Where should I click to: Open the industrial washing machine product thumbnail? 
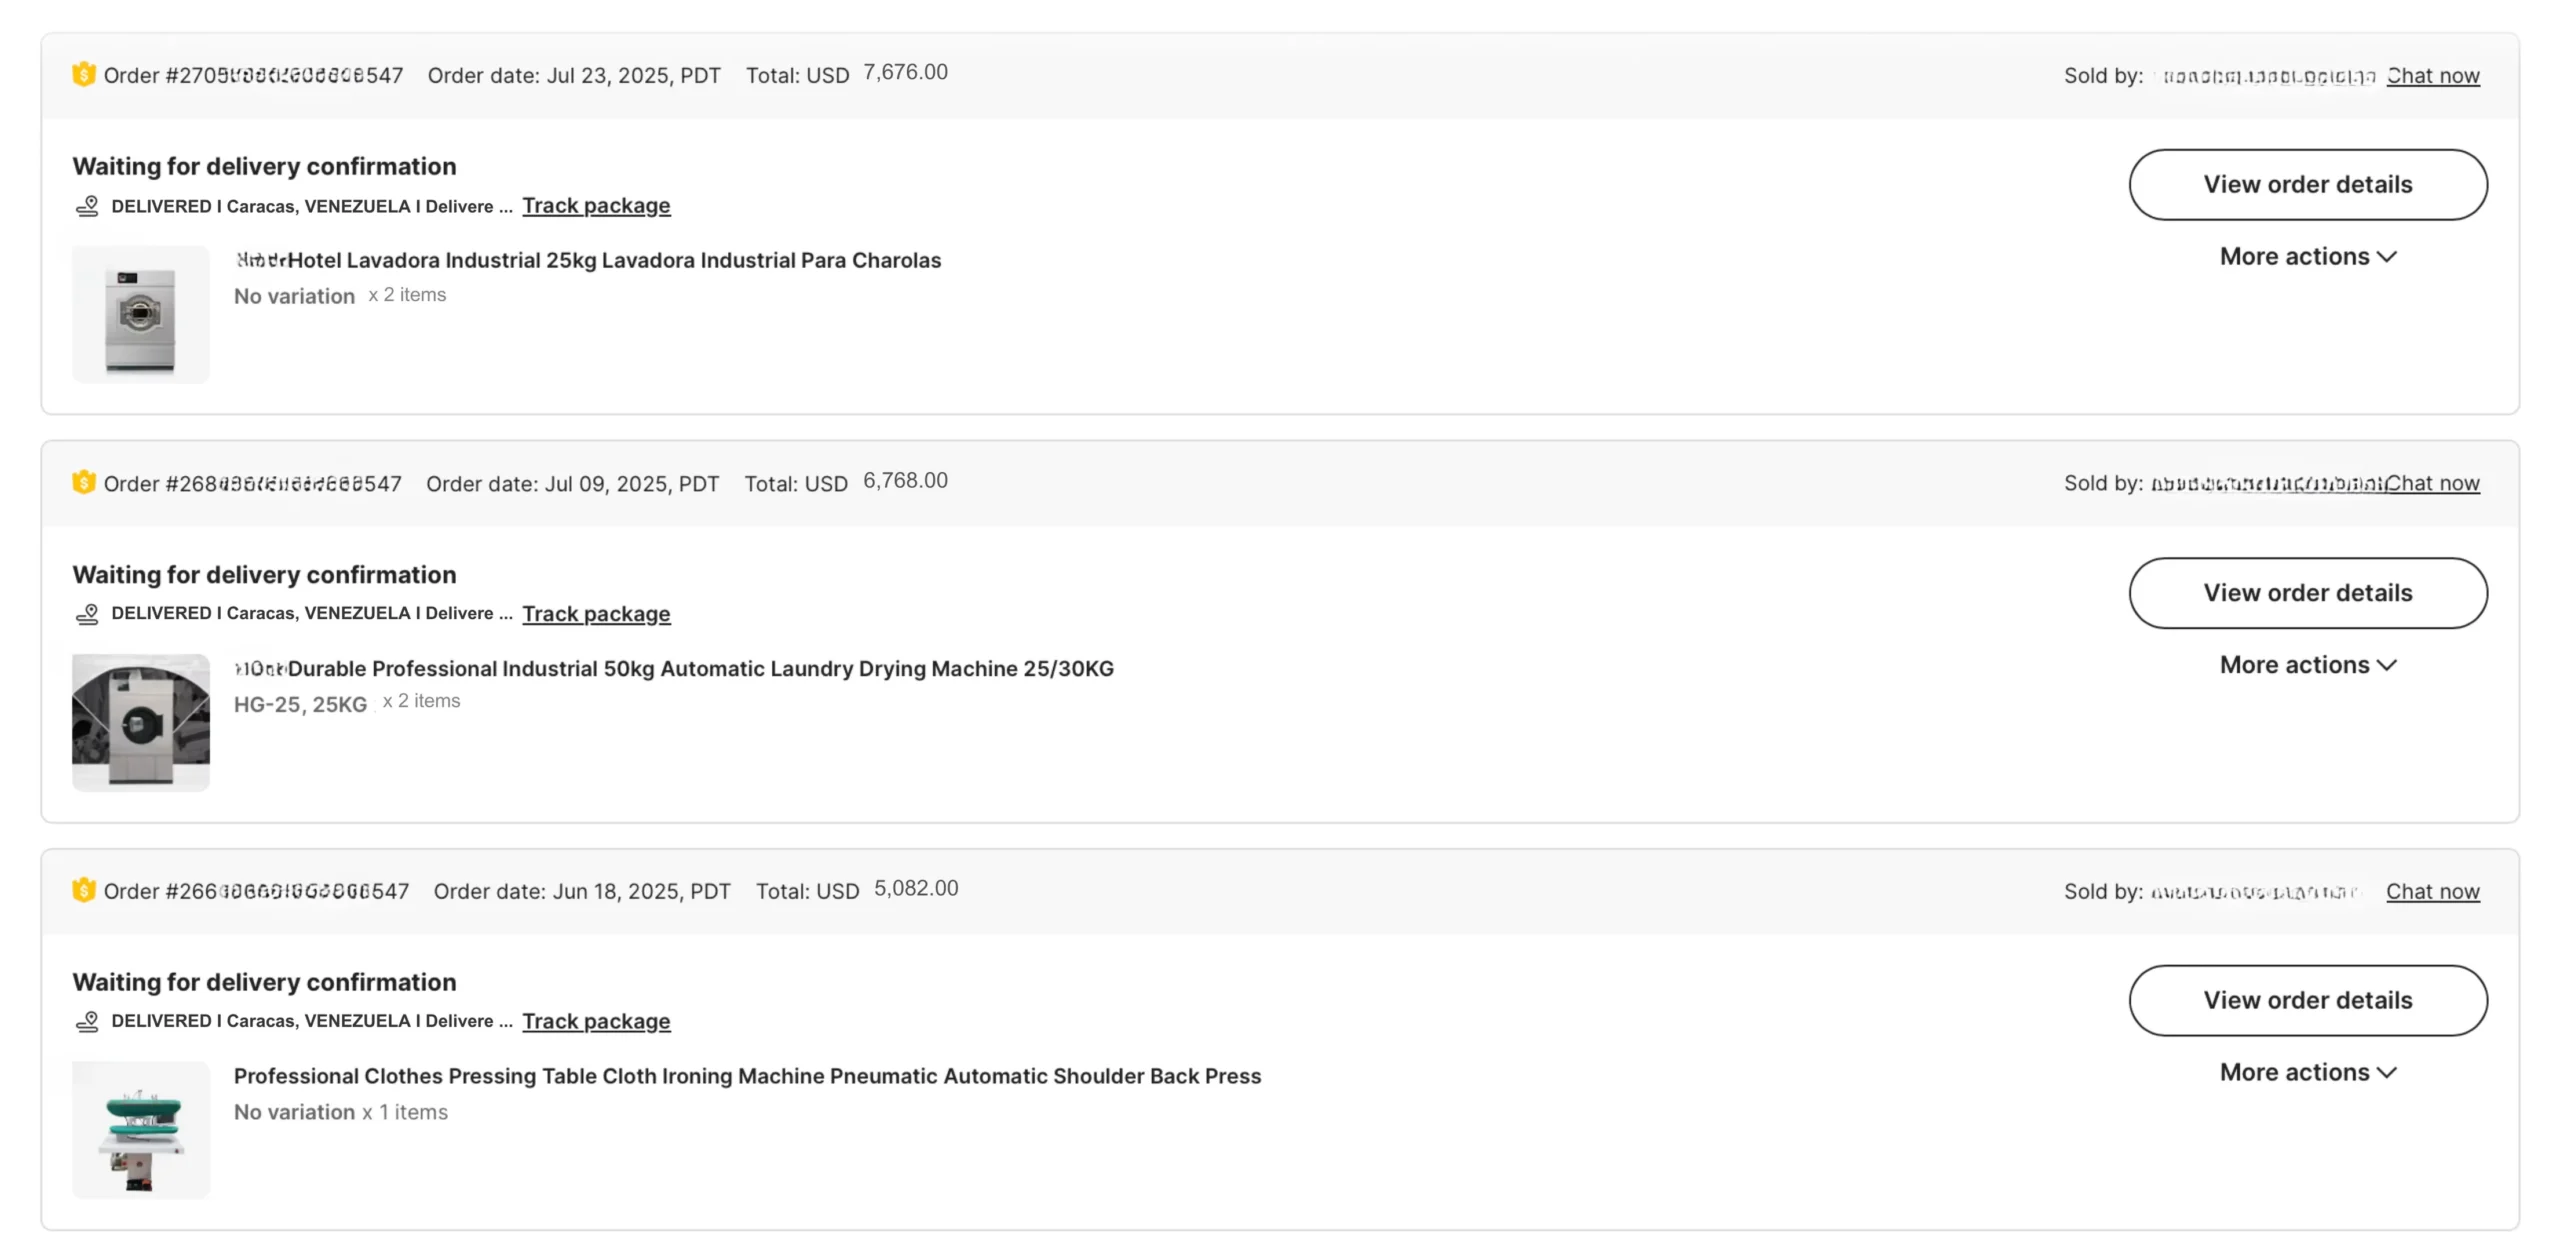[x=141, y=314]
